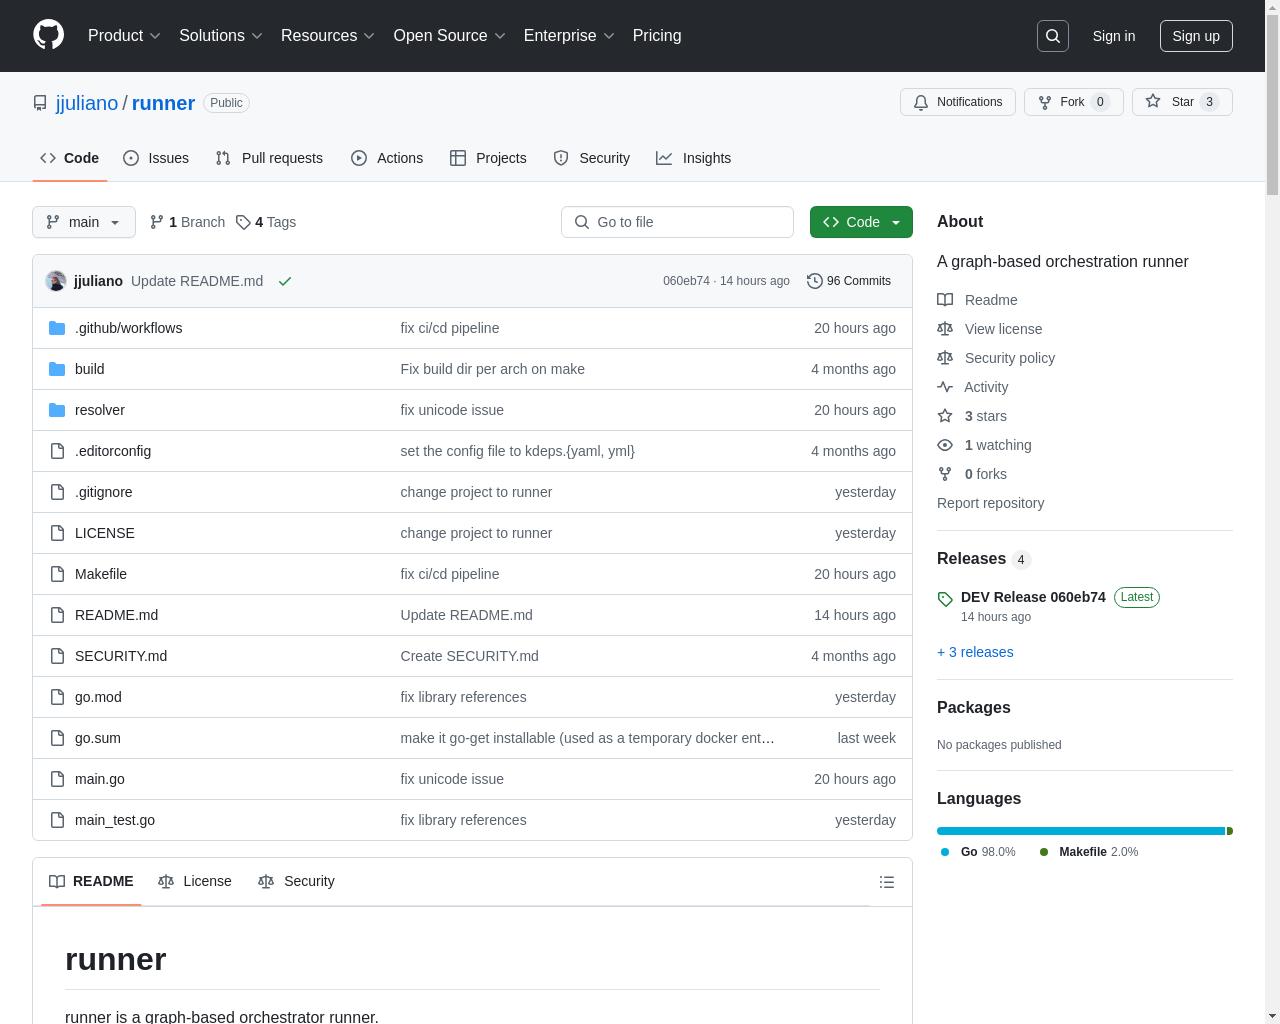Click the file icon beside main.go
Viewport: 1280px width, 1024px height.
[57, 779]
